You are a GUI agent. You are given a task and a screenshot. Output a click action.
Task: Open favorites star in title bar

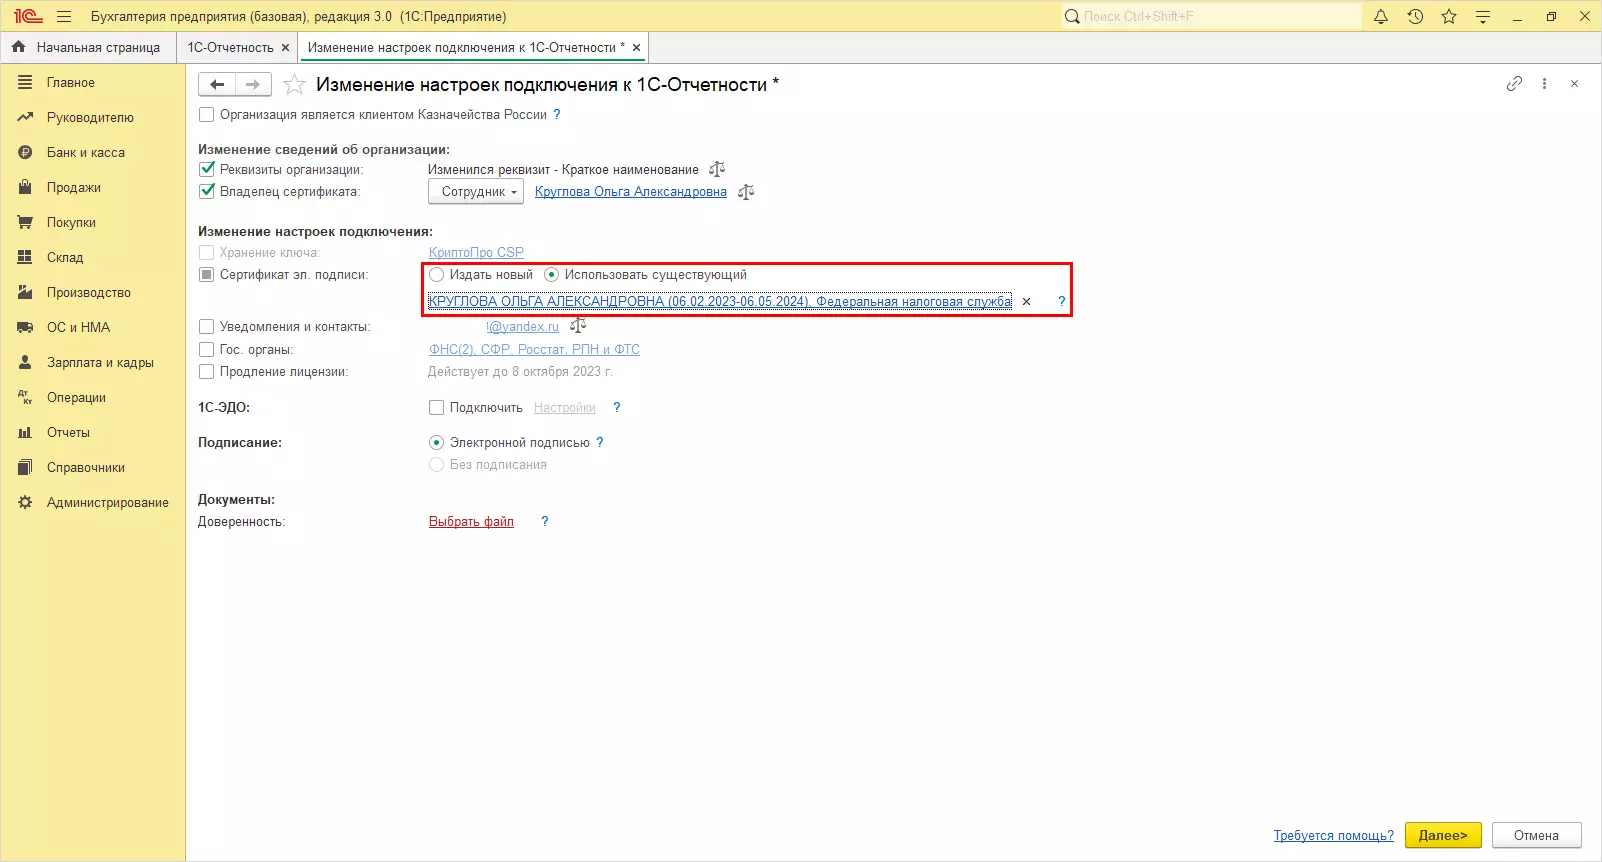(x=1449, y=16)
